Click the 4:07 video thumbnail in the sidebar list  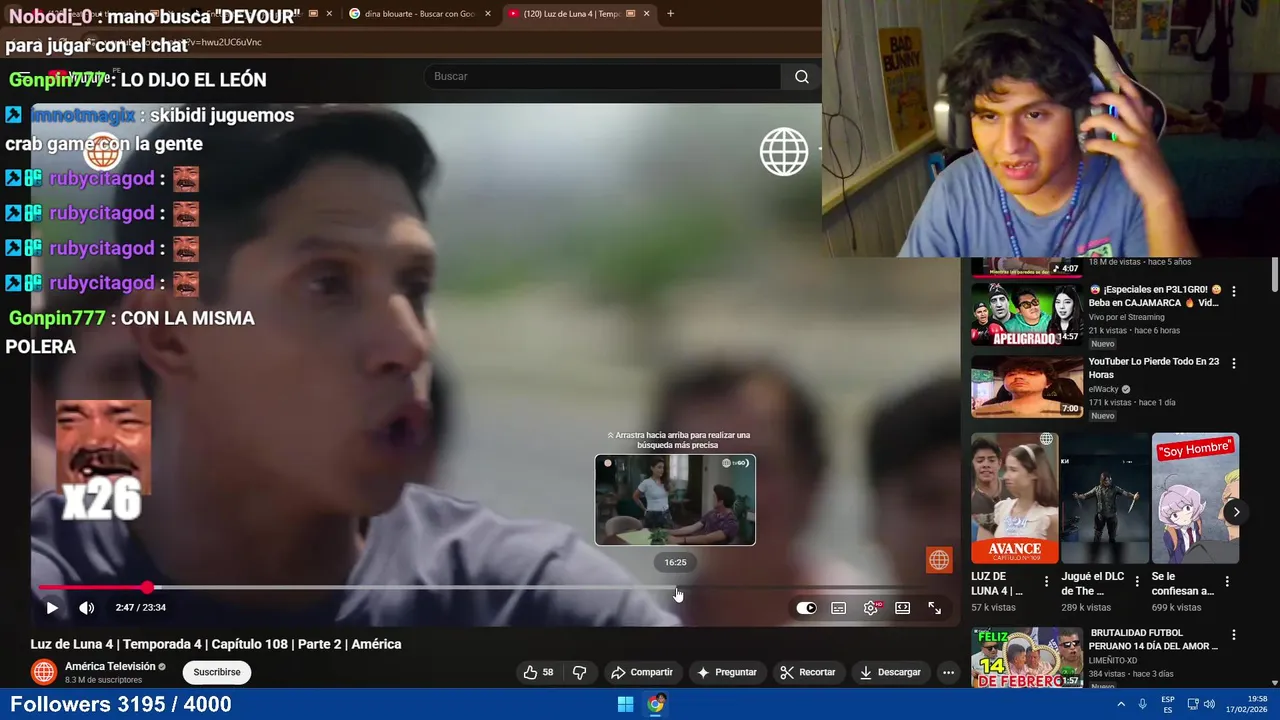(x=1027, y=267)
